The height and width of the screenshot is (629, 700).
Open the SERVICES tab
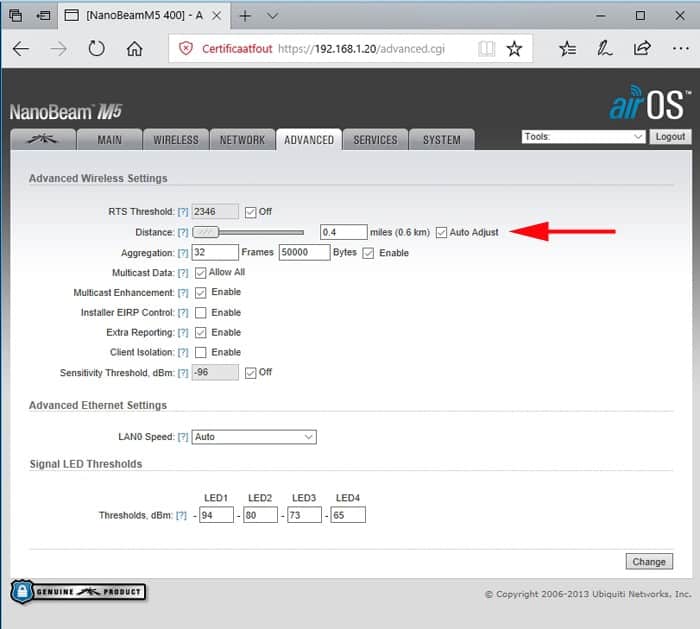(375, 140)
